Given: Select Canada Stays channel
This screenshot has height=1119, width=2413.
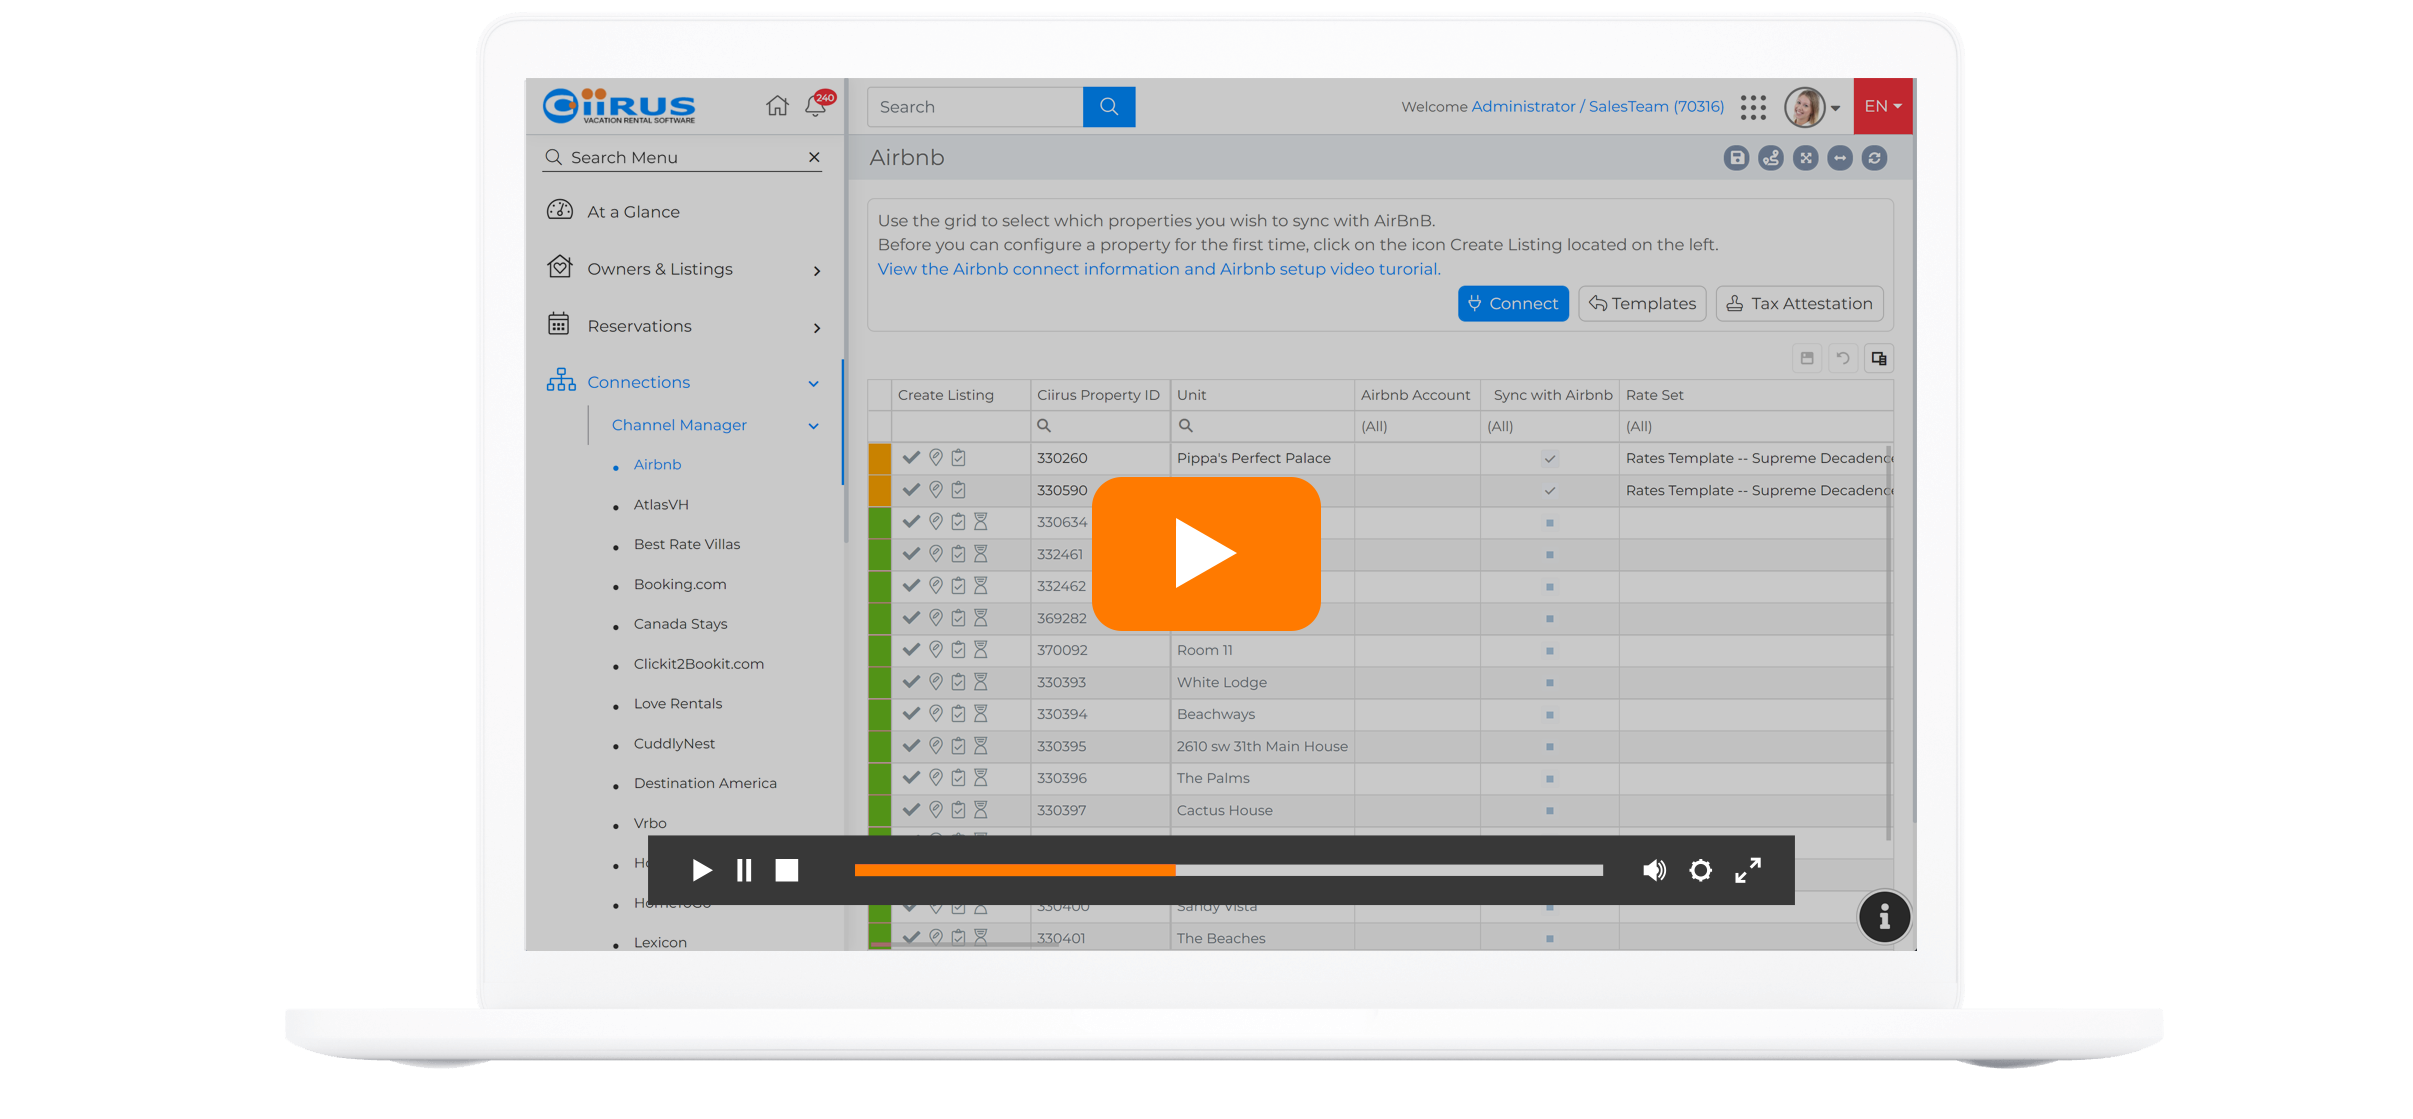Looking at the screenshot, I should (680, 623).
